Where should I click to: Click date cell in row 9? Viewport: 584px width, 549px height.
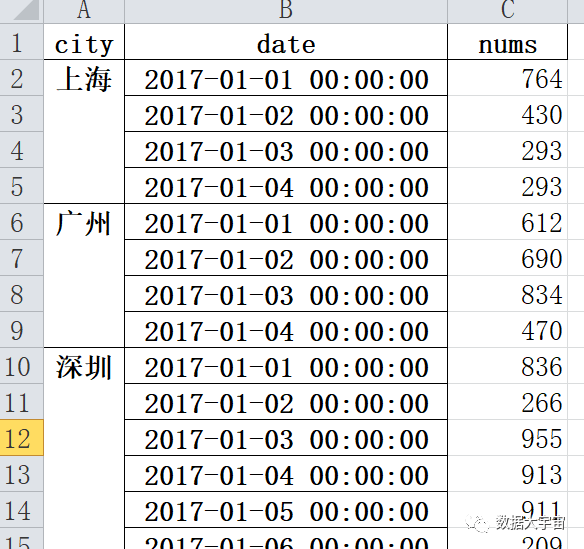pos(286,330)
